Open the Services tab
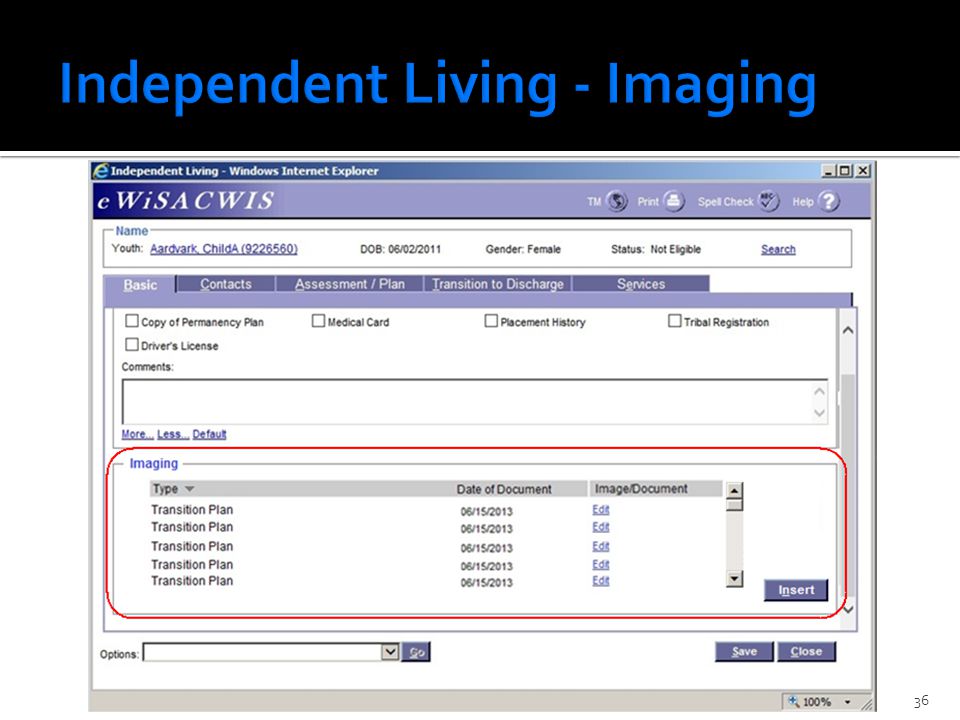 [641, 284]
